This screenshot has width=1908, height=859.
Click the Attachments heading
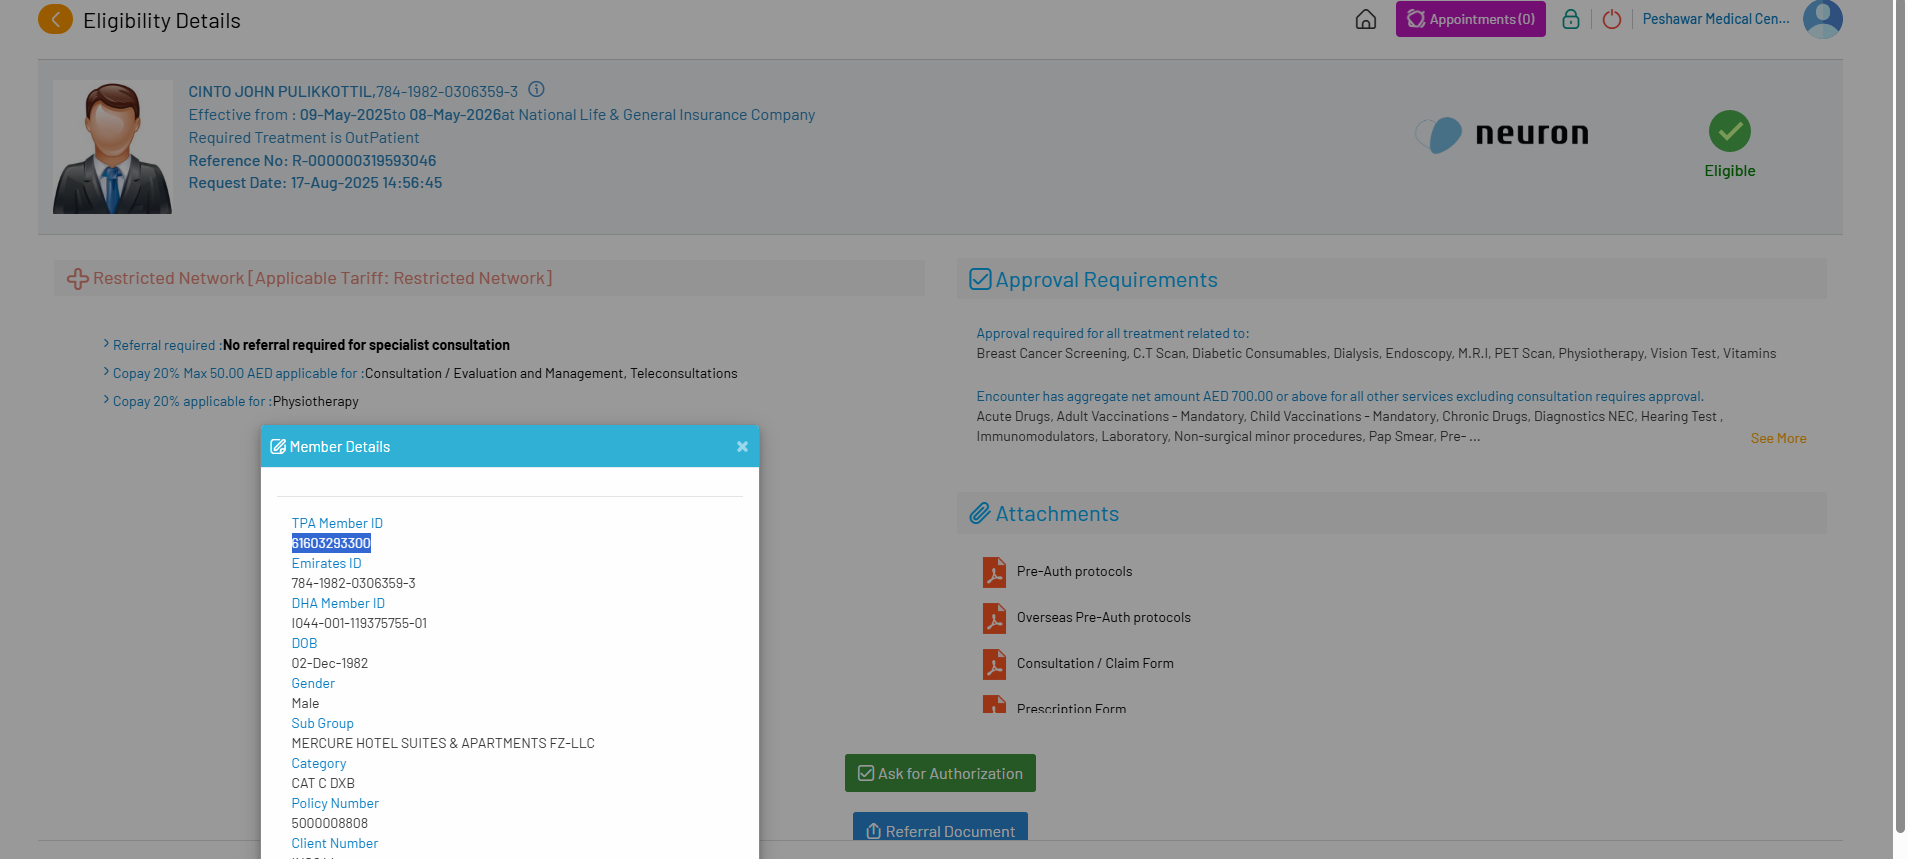point(1057,514)
